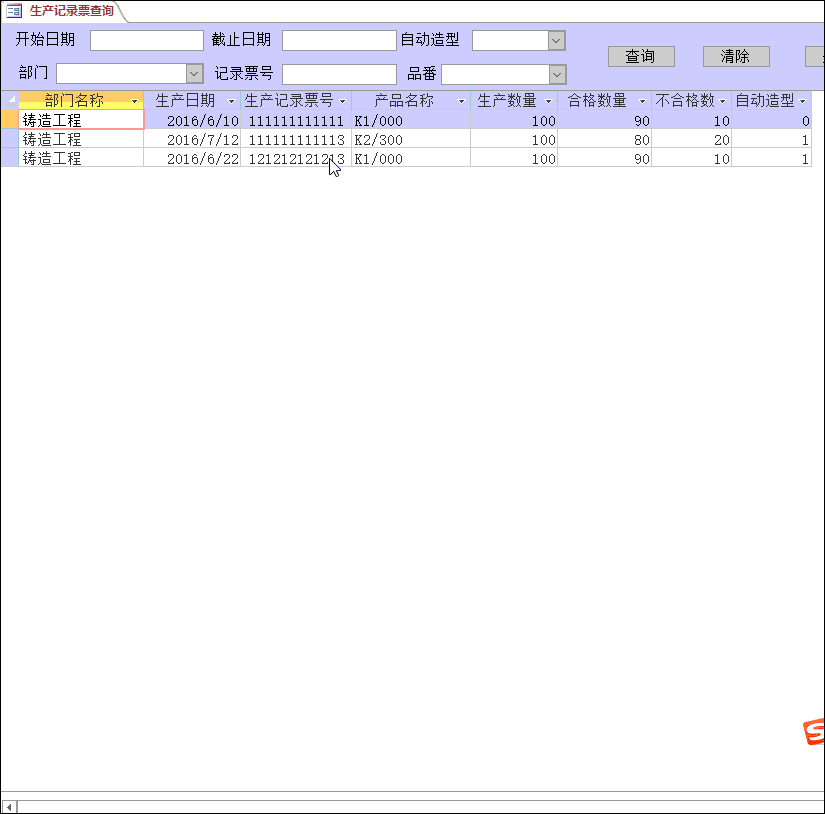Click the Sogou input method icon
This screenshot has height=814, width=825.
point(814,731)
